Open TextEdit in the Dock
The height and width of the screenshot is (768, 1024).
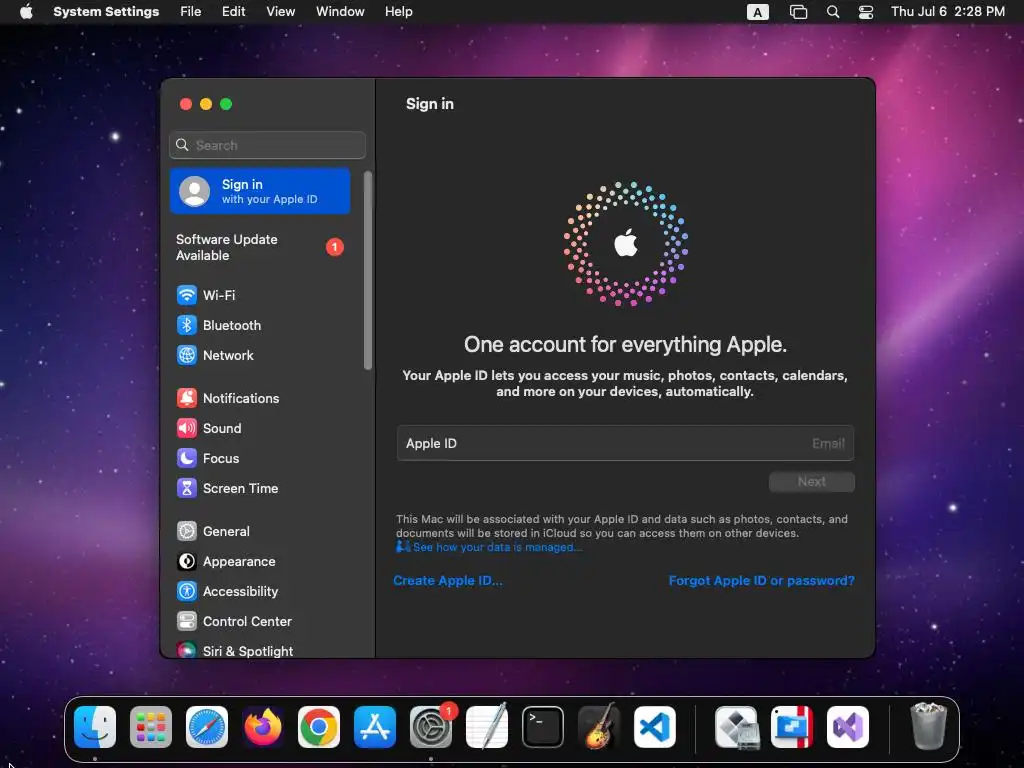pos(487,726)
